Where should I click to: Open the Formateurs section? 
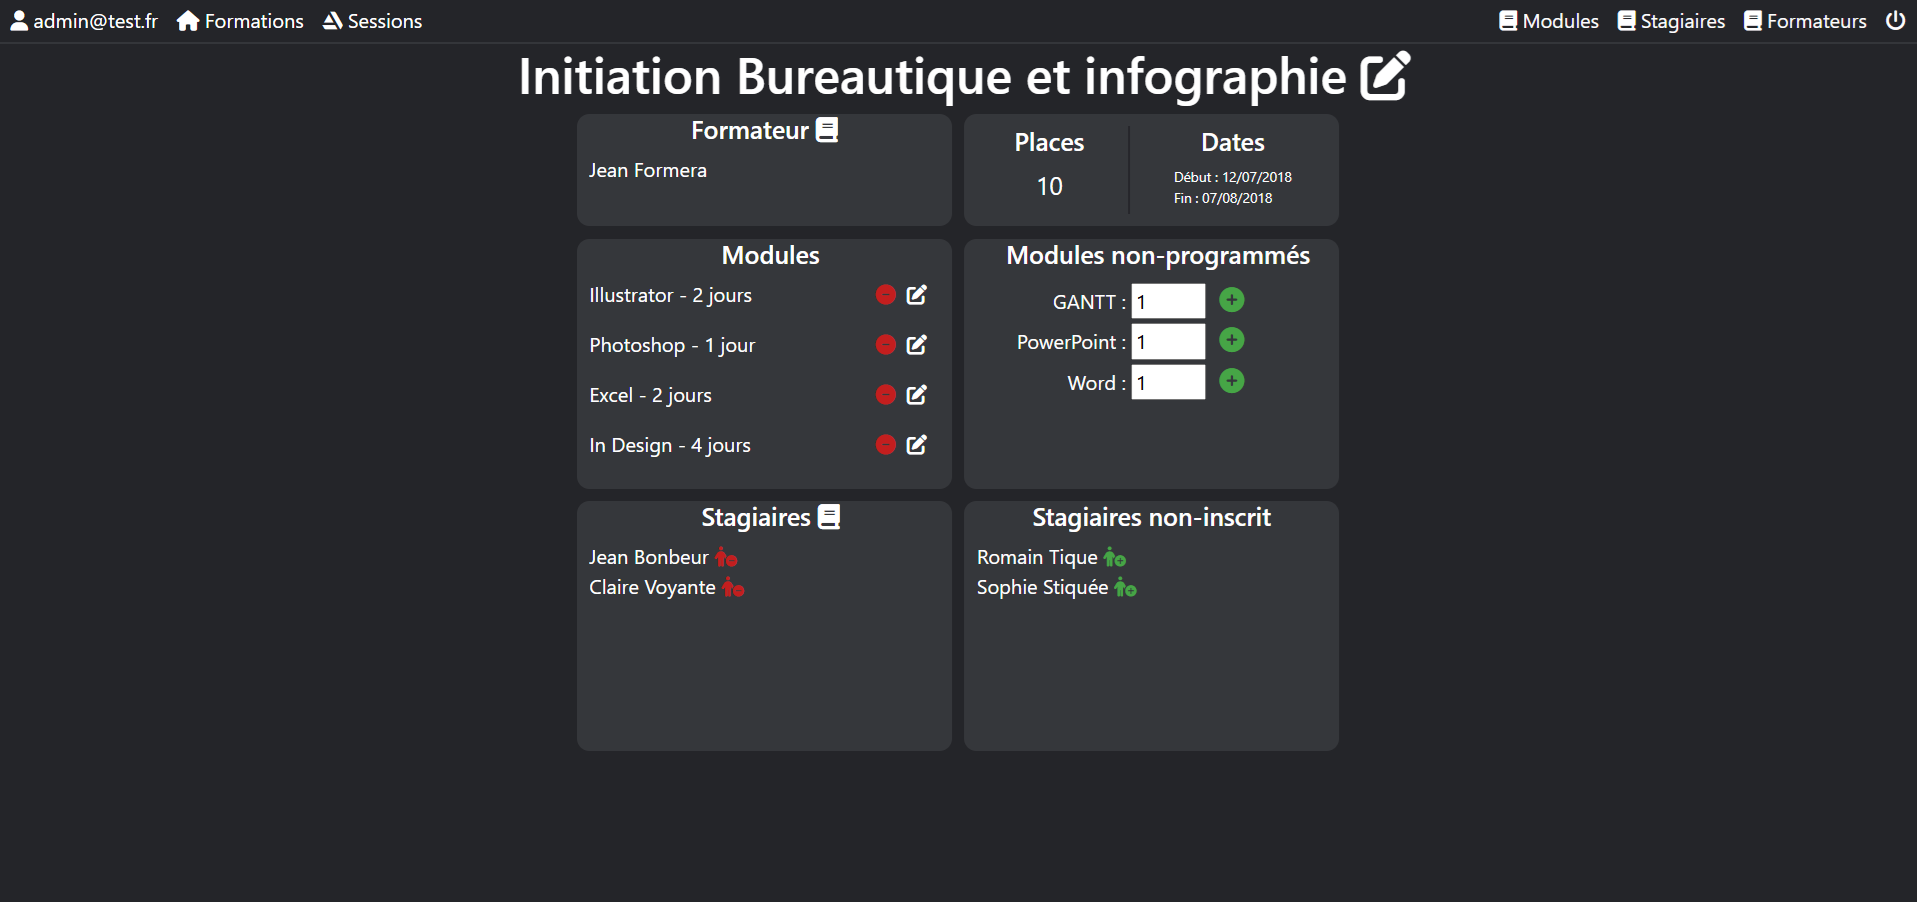1805,20
